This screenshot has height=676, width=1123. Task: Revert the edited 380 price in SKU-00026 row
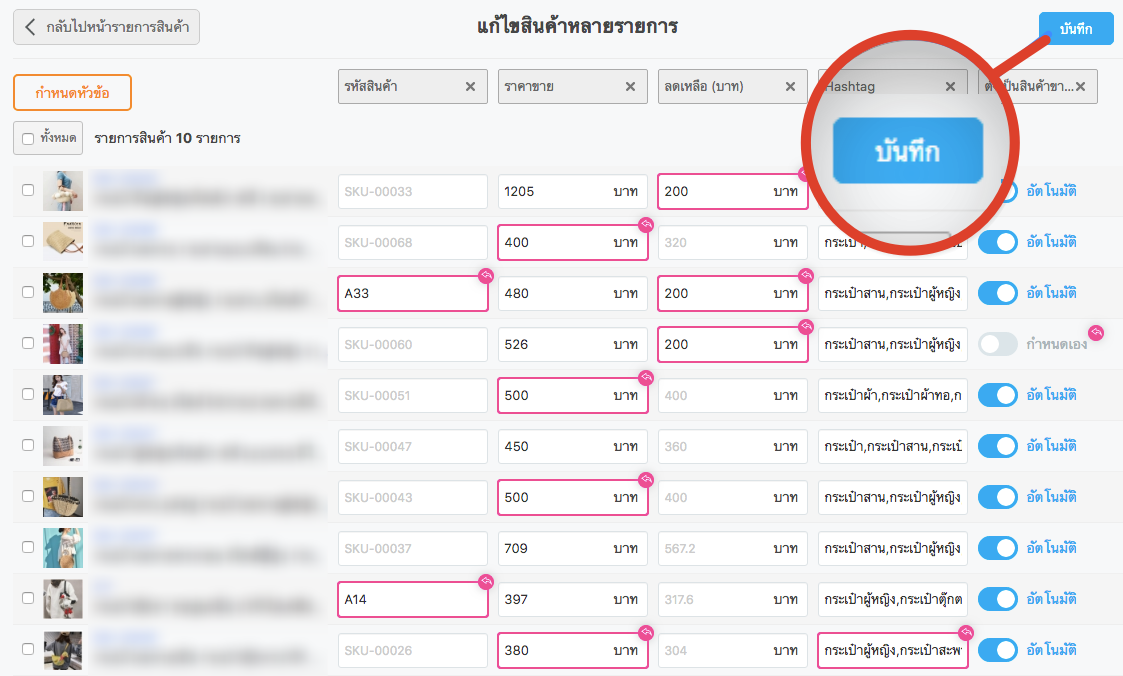[646, 633]
